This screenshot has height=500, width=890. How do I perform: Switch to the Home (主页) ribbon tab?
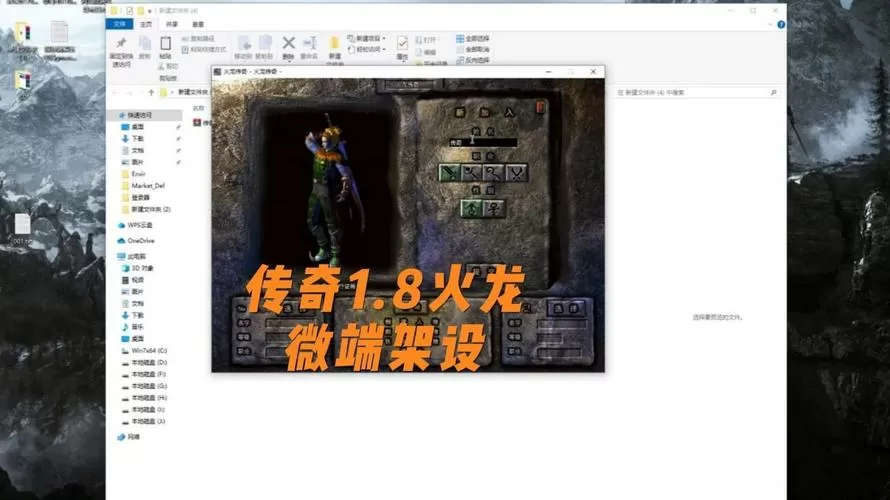pyautogui.click(x=146, y=24)
